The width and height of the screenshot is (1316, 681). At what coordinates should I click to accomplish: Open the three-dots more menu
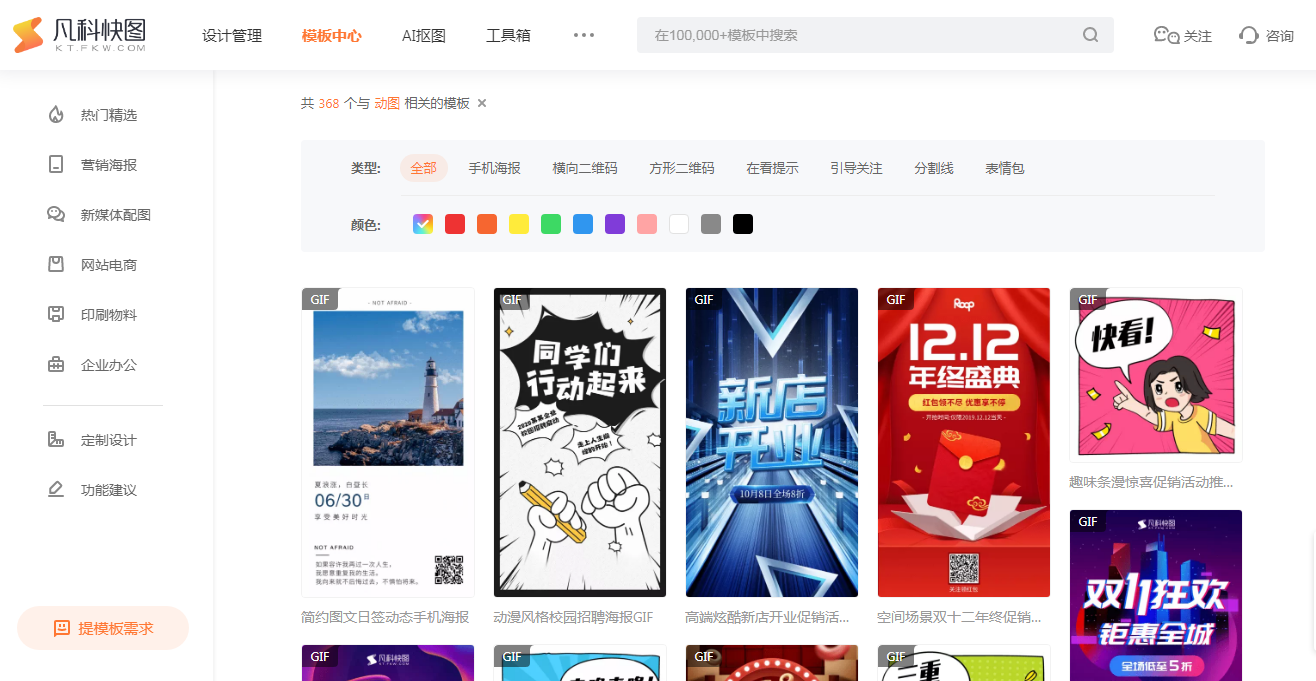584,35
